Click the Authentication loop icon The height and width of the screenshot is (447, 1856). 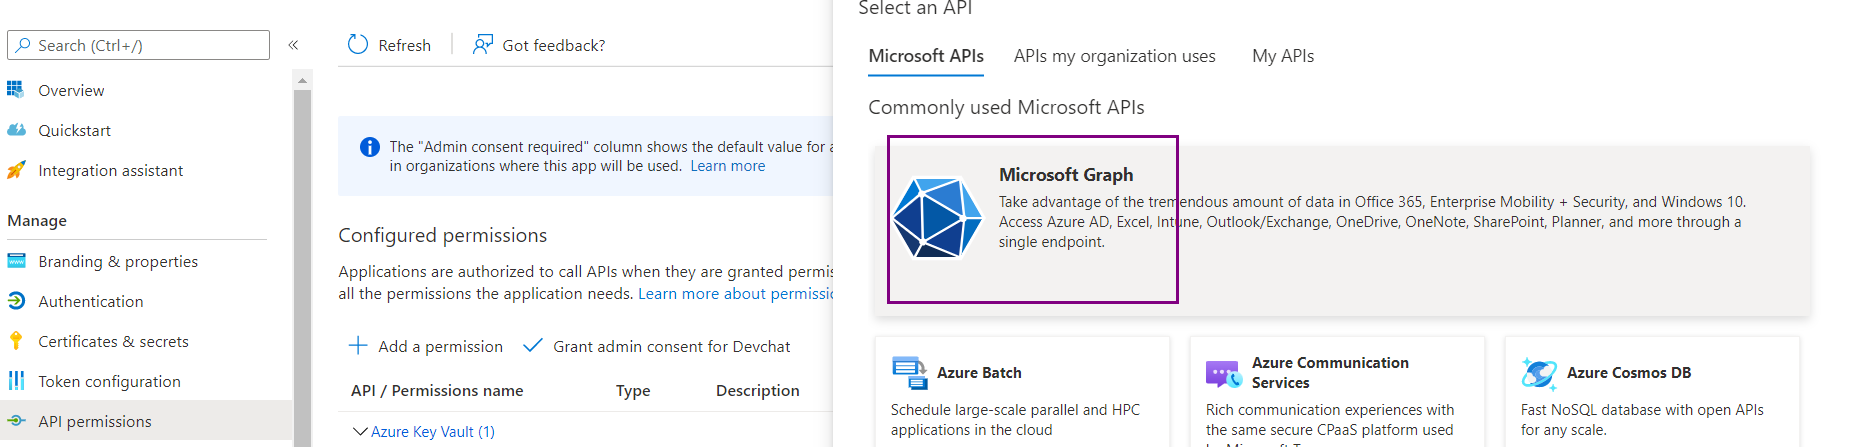(16, 301)
